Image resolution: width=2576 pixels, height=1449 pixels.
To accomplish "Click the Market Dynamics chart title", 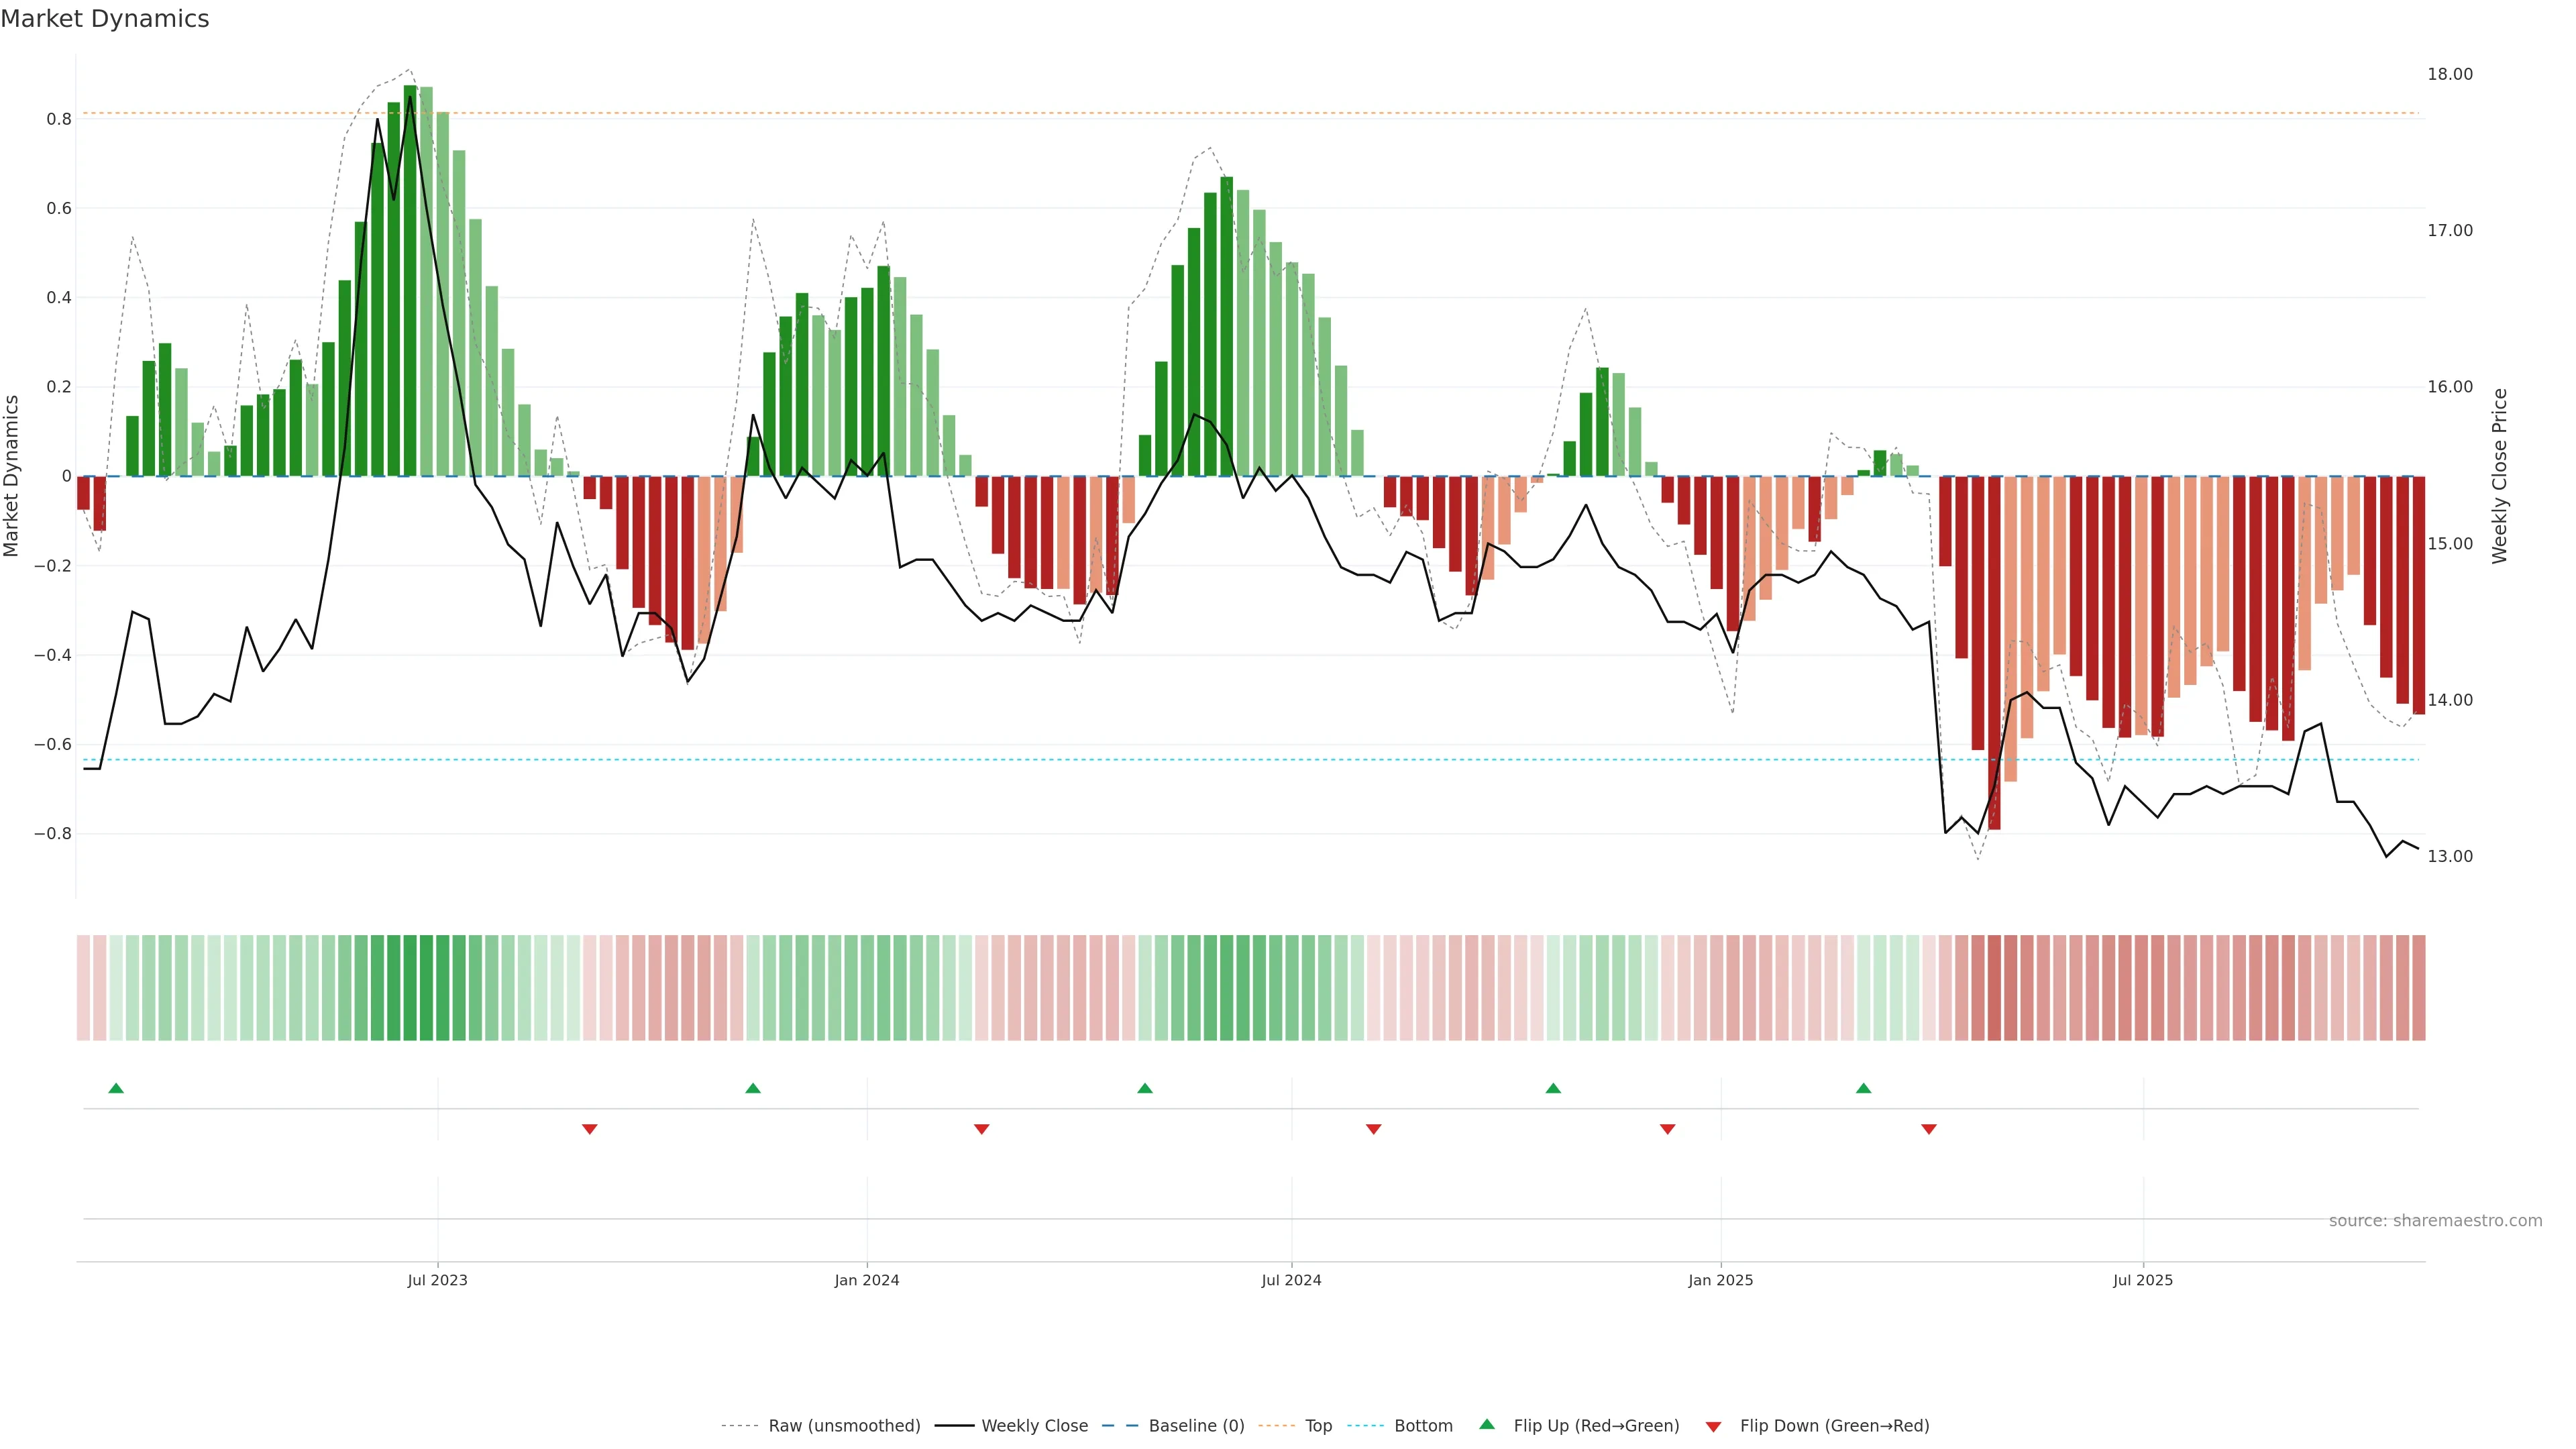I will click(x=105, y=19).
